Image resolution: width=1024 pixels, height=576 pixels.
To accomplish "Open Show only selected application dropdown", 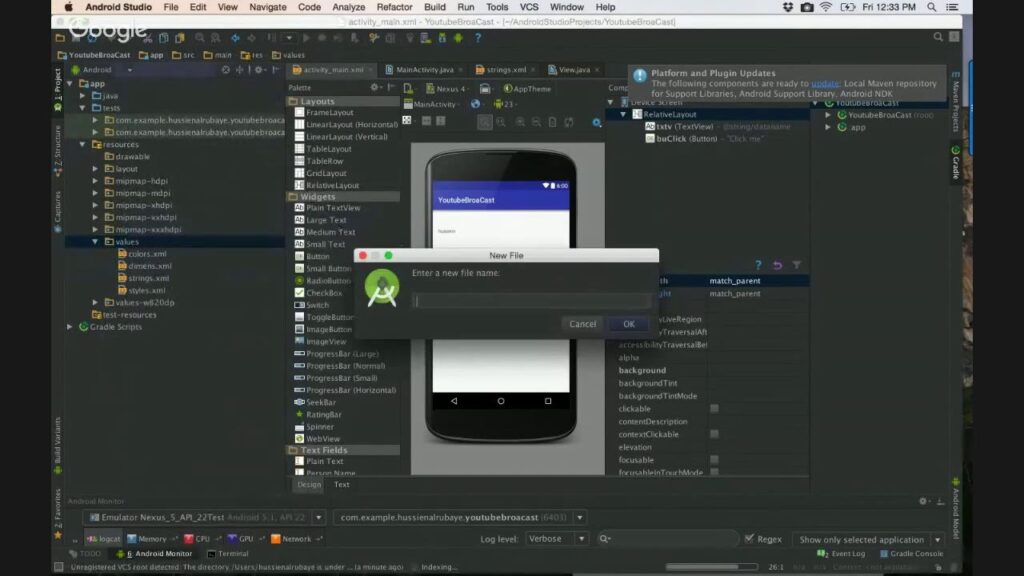I will pyautogui.click(x=868, y=539).
